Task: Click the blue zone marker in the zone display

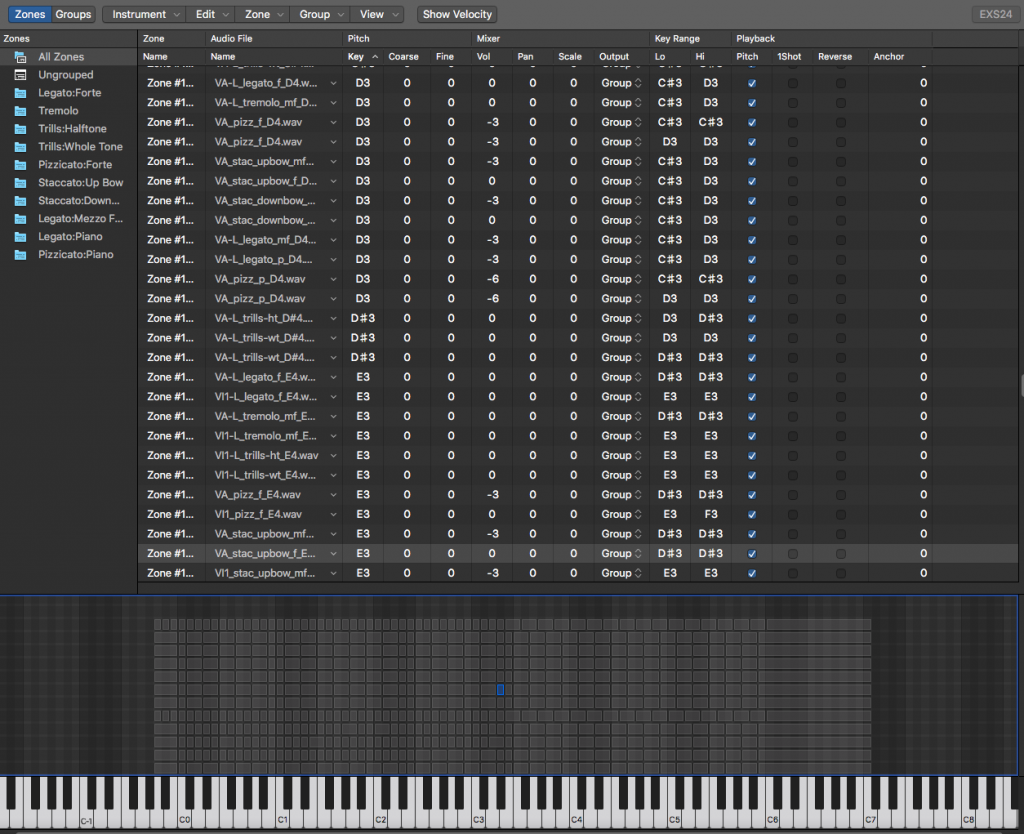Action: pyautogui.click(x=500, y=689)
